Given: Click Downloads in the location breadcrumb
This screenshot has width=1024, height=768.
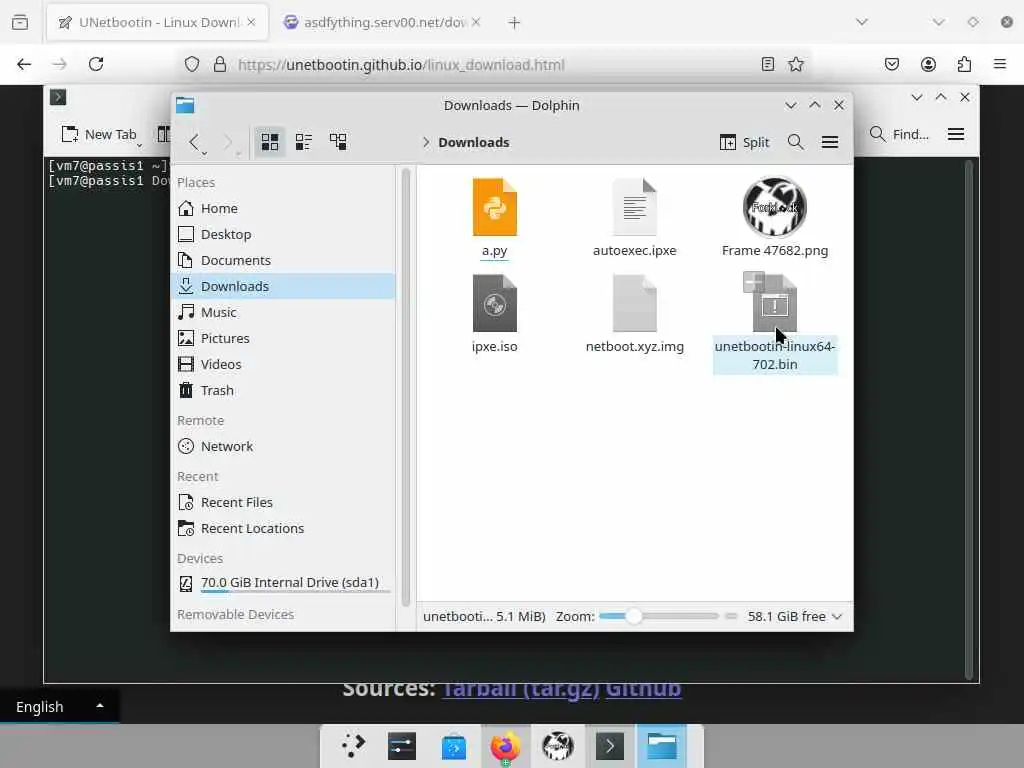Looking at the screenshot, I should click(x=473, y=142).
